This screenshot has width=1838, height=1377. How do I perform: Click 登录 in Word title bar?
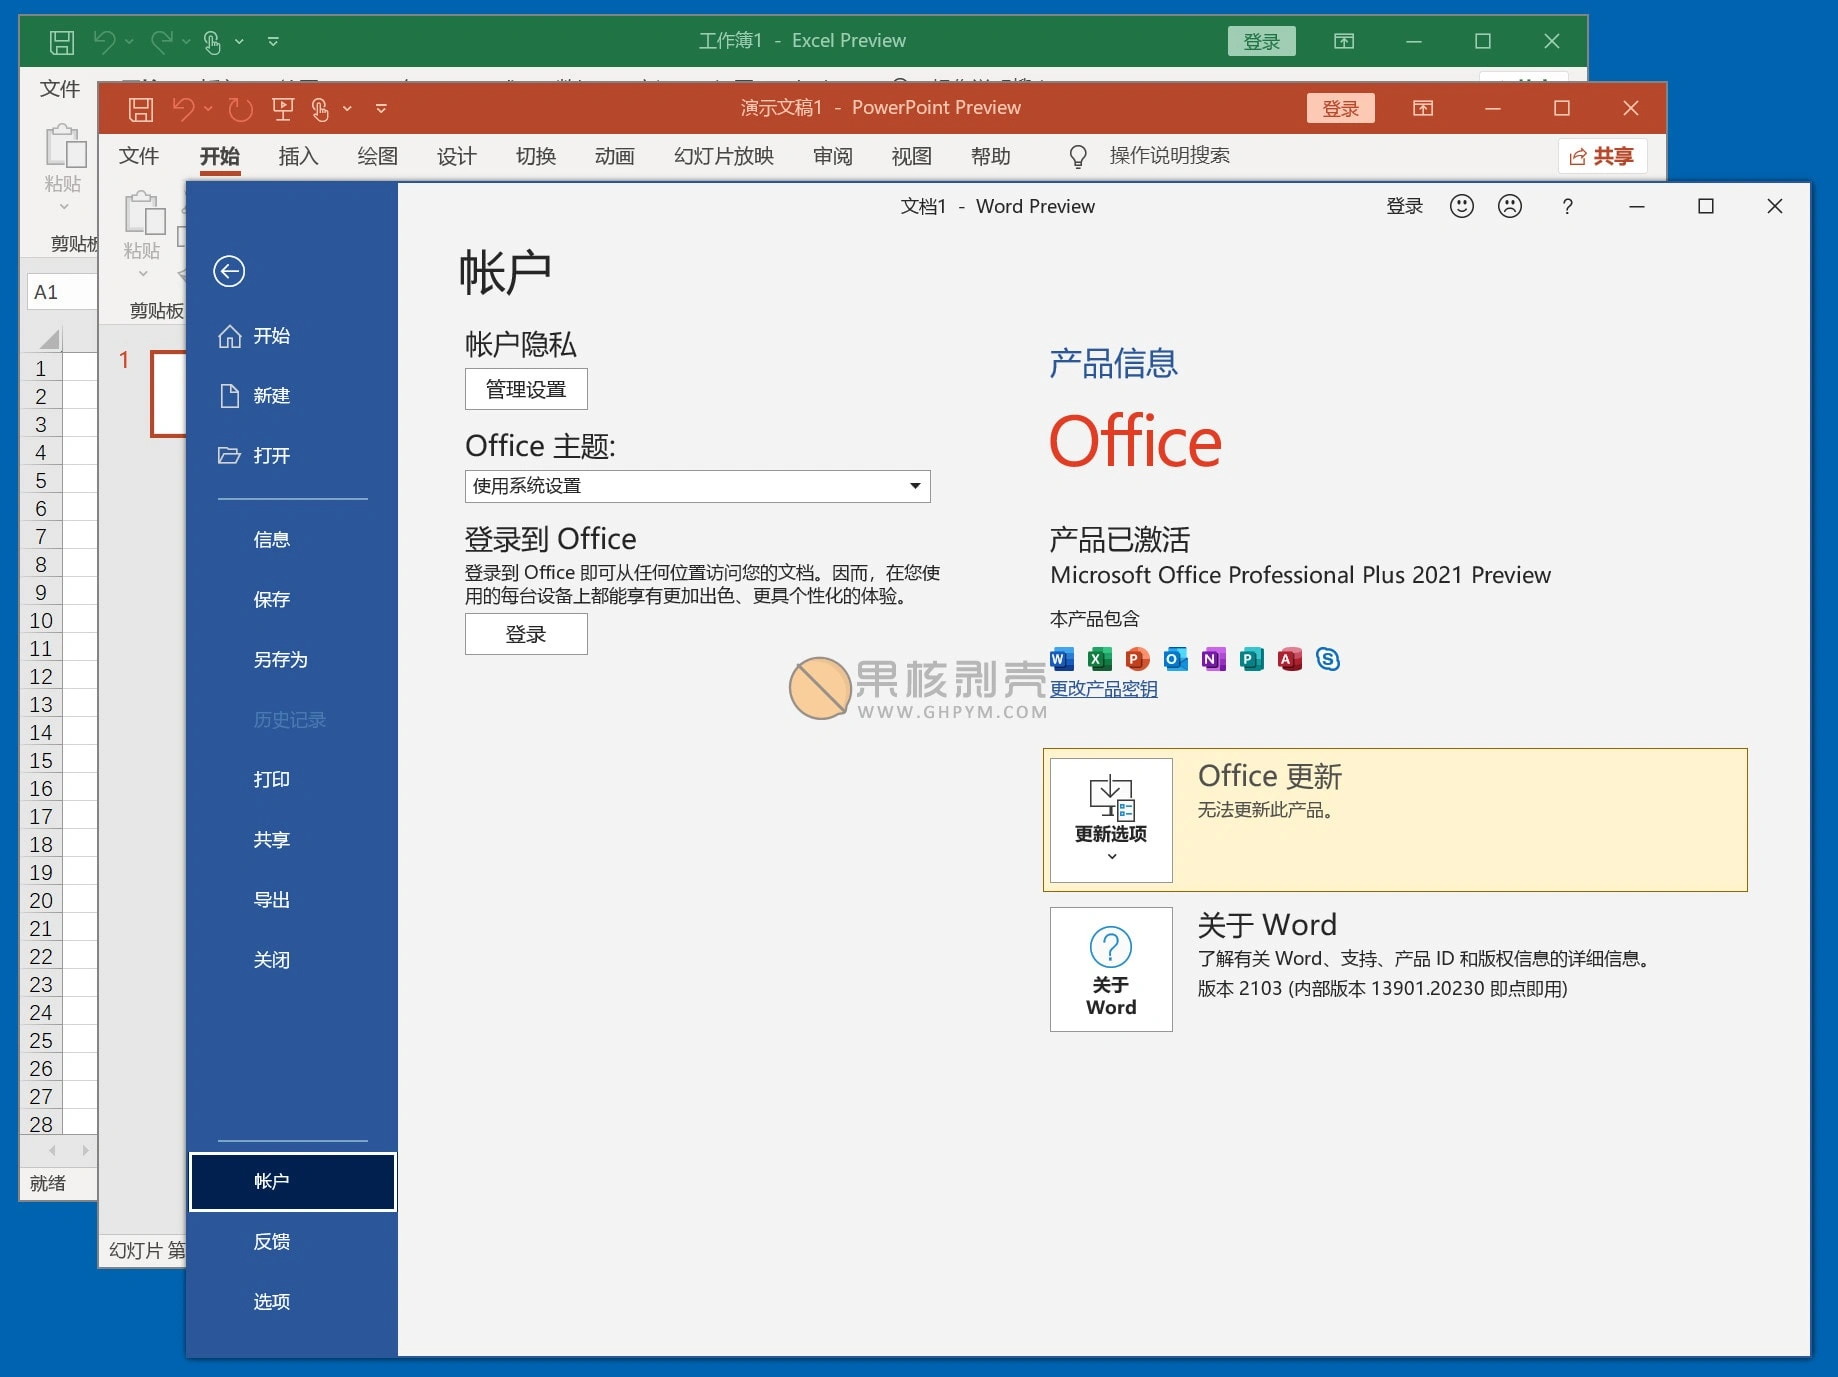(x=1404, y=206)
